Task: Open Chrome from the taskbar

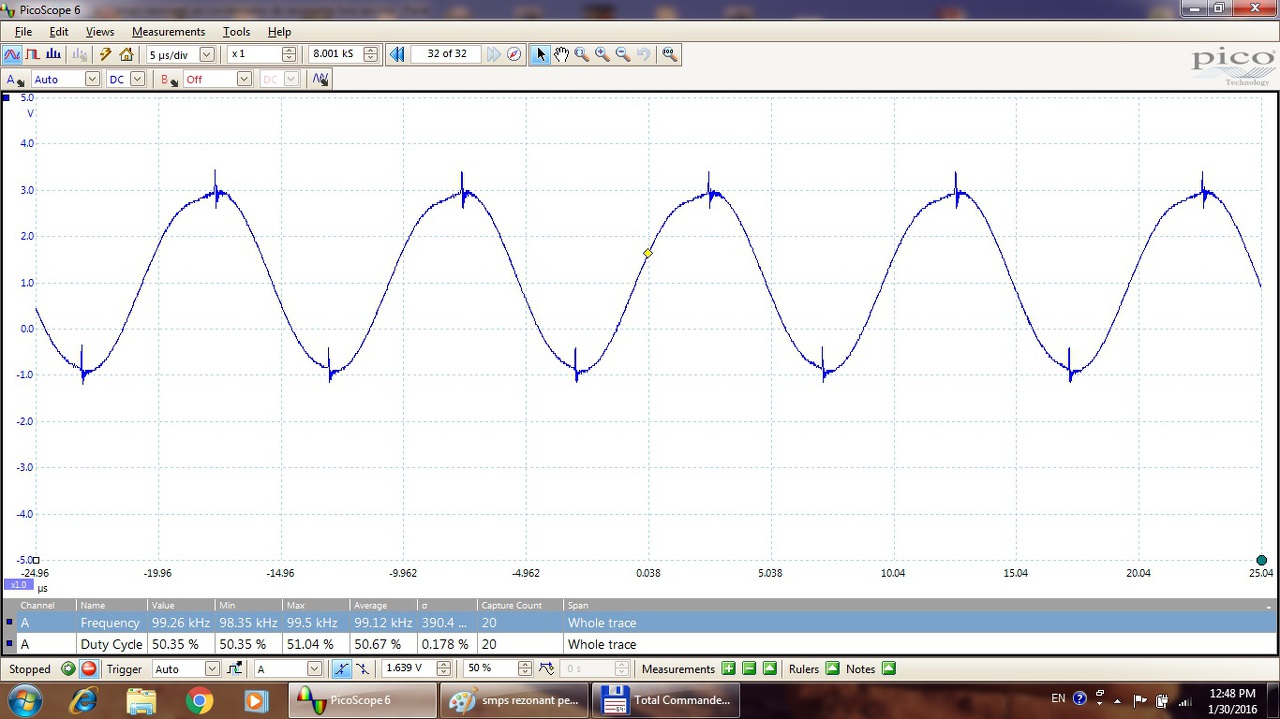Action: click(x=199, y=700)
